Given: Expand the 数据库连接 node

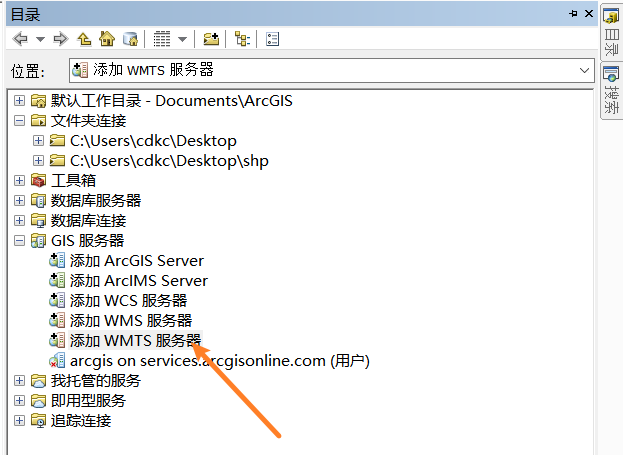Looking at the screenshot, I should coord(19,220).
